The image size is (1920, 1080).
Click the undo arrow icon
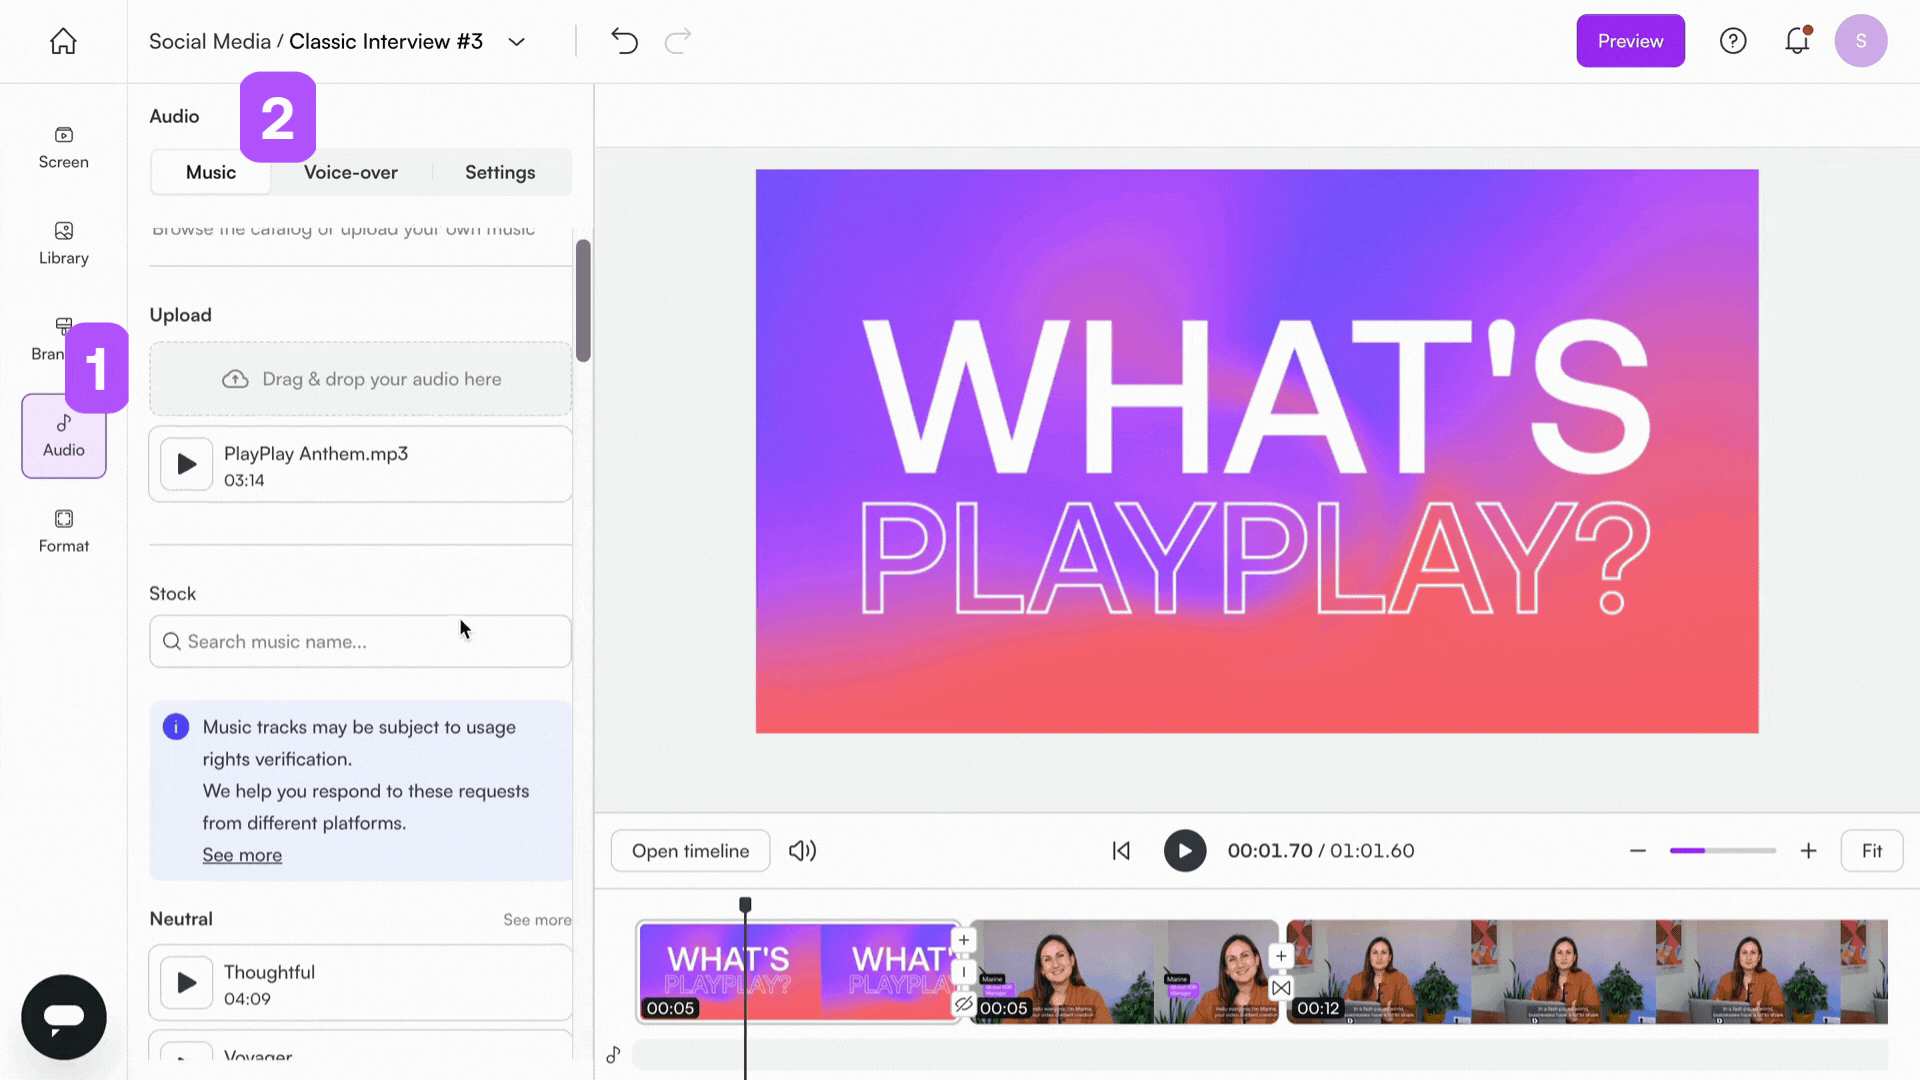tap(624, 41)
